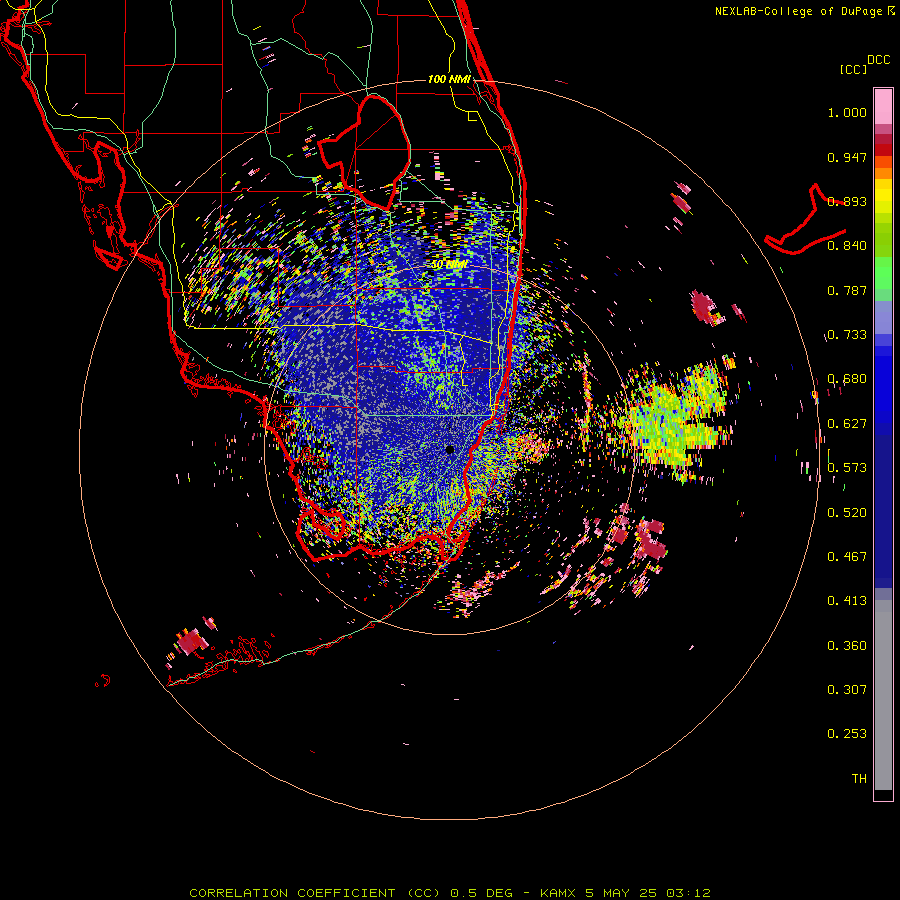Screen dimensions: 900x900
Task: Click the DCC product label above the color bar
Action: 879,60
